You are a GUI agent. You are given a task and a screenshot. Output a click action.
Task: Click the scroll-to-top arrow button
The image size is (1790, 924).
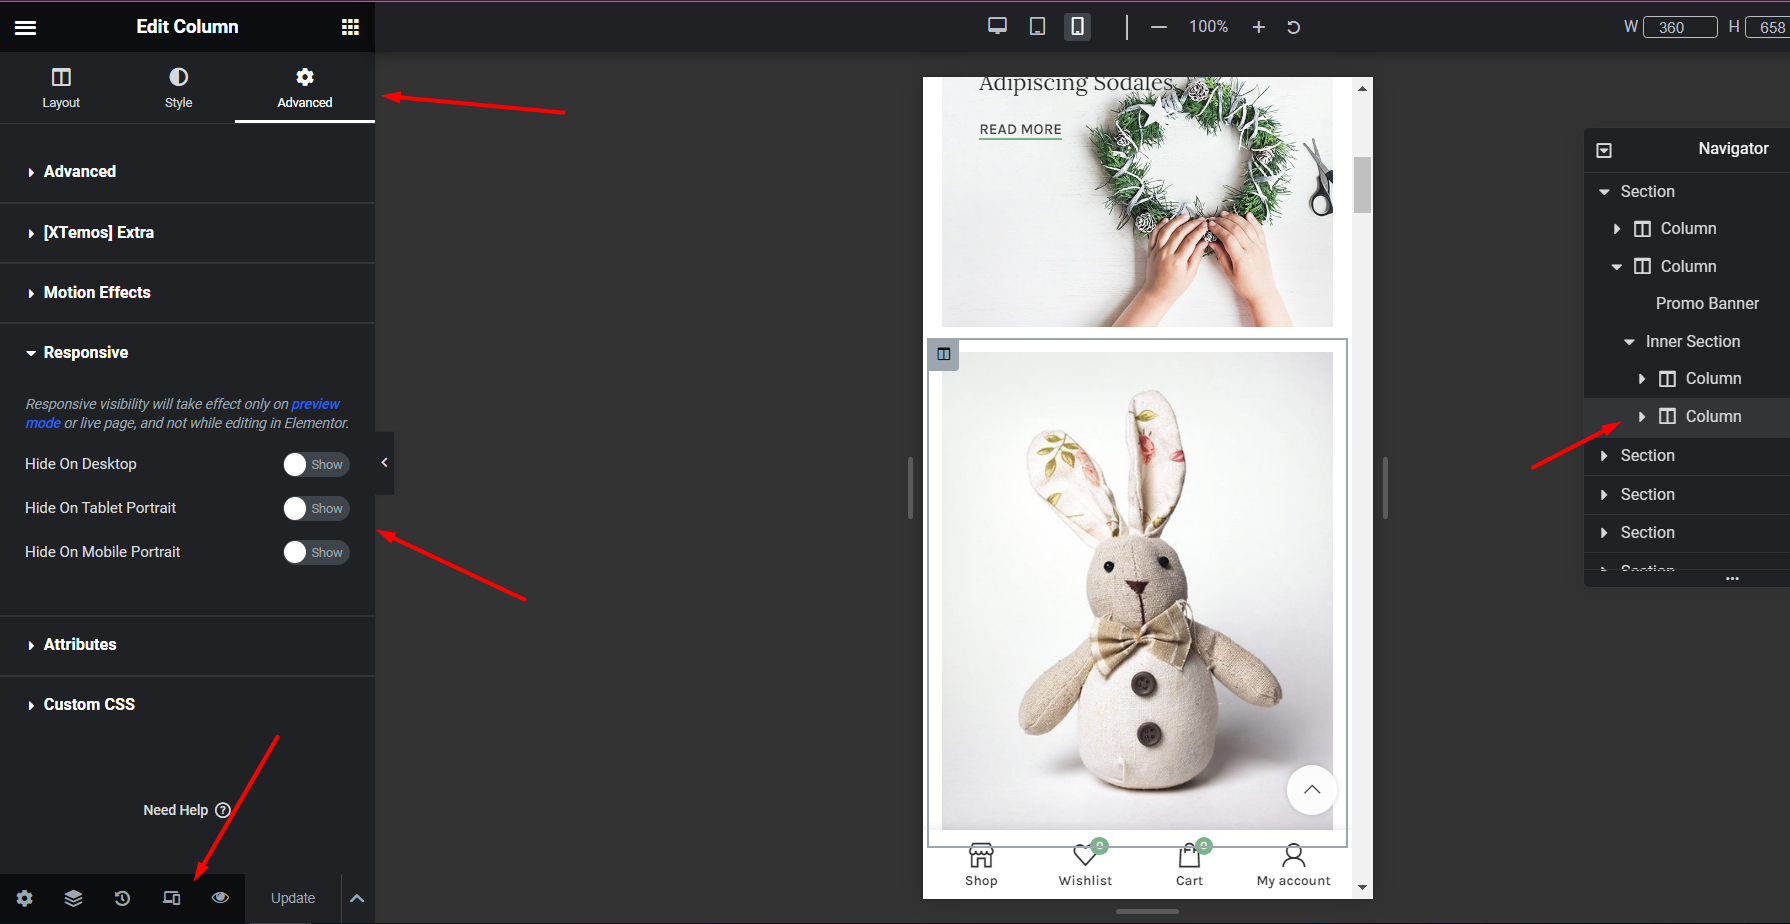pos(1312,790)
